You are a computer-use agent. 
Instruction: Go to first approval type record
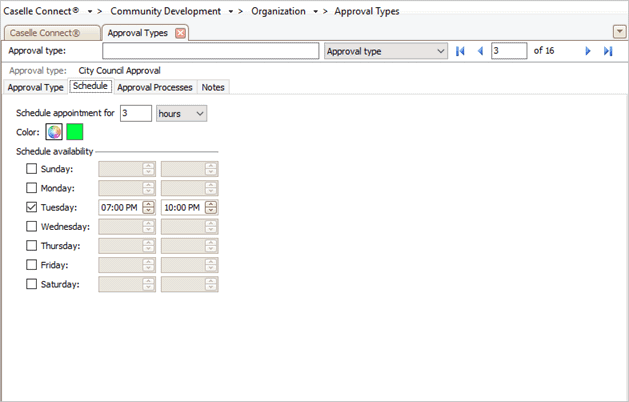tap(461, 51)
